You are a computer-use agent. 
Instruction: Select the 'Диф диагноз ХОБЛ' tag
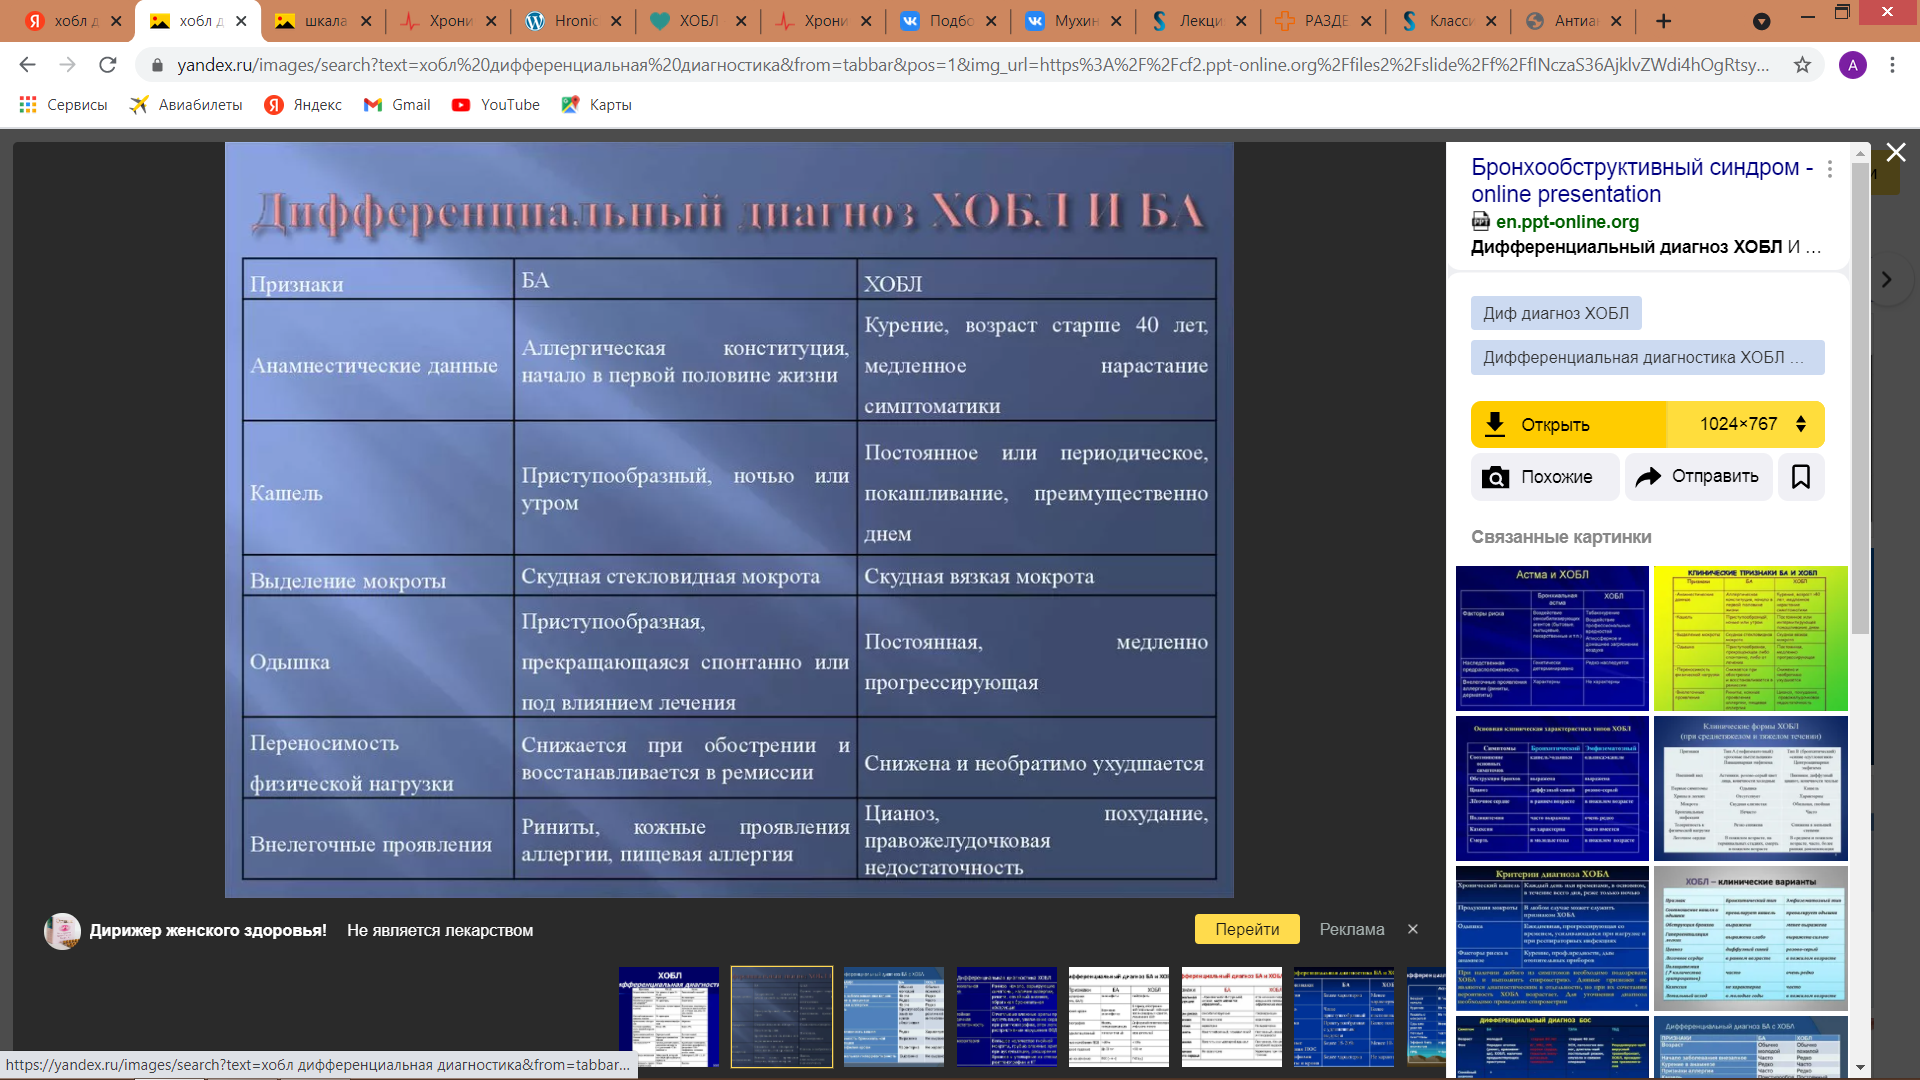click(x=1555, y=313)
